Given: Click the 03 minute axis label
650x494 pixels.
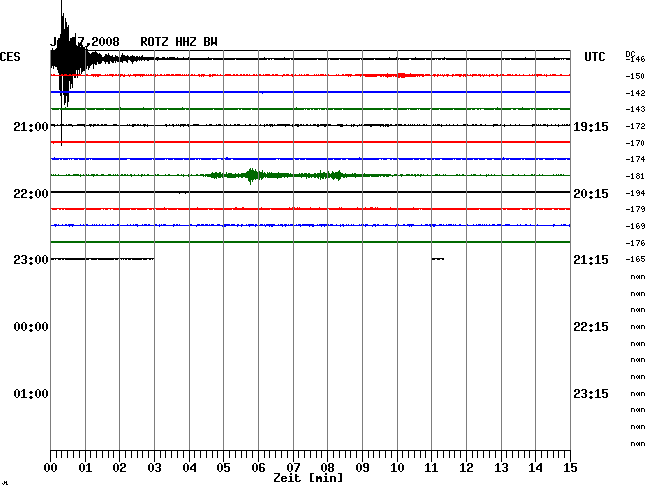Looking at the screenshot, I should [x=155, y=468].
